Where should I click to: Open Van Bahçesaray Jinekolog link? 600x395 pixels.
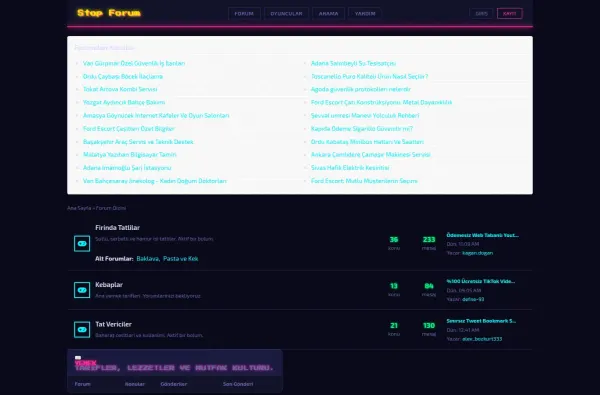click(155, 181)
